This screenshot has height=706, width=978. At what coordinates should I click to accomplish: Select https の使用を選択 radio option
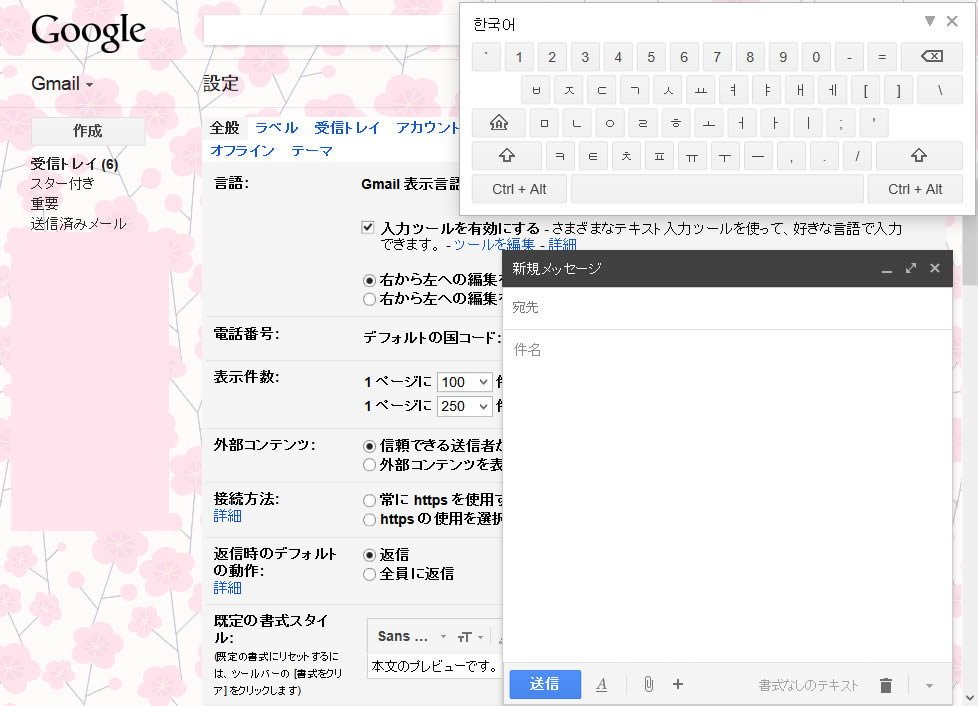(x=369, y=520)
